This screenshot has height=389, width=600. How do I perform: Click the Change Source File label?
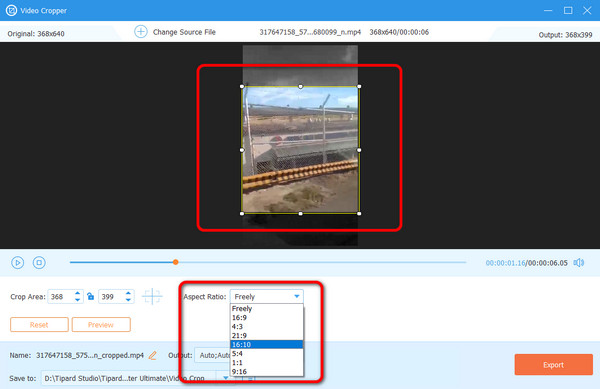[x=184, y=32]
